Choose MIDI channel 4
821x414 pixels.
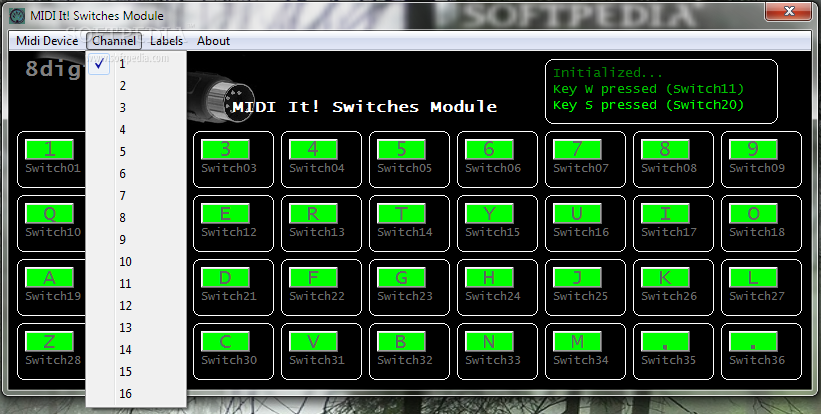(x=136, y=130)
